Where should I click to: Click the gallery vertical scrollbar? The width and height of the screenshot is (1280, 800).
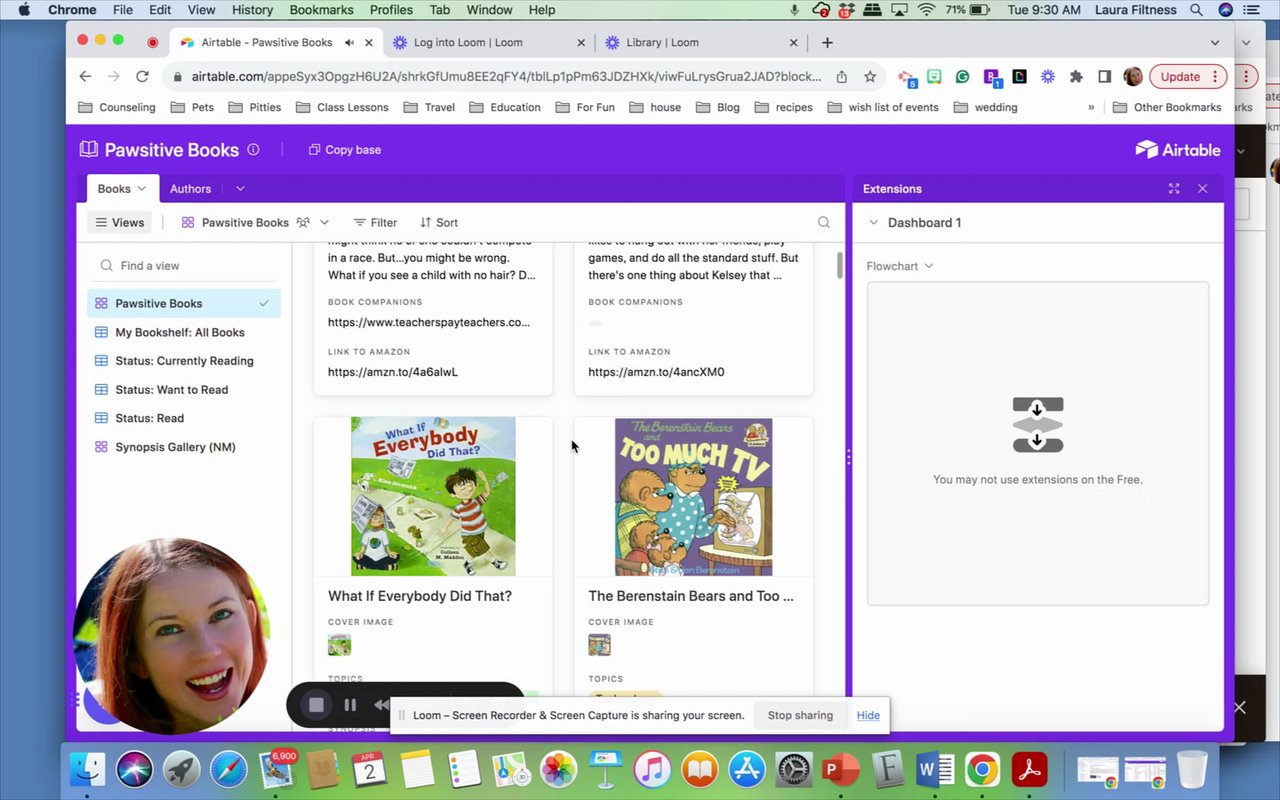tap(840, 265)
